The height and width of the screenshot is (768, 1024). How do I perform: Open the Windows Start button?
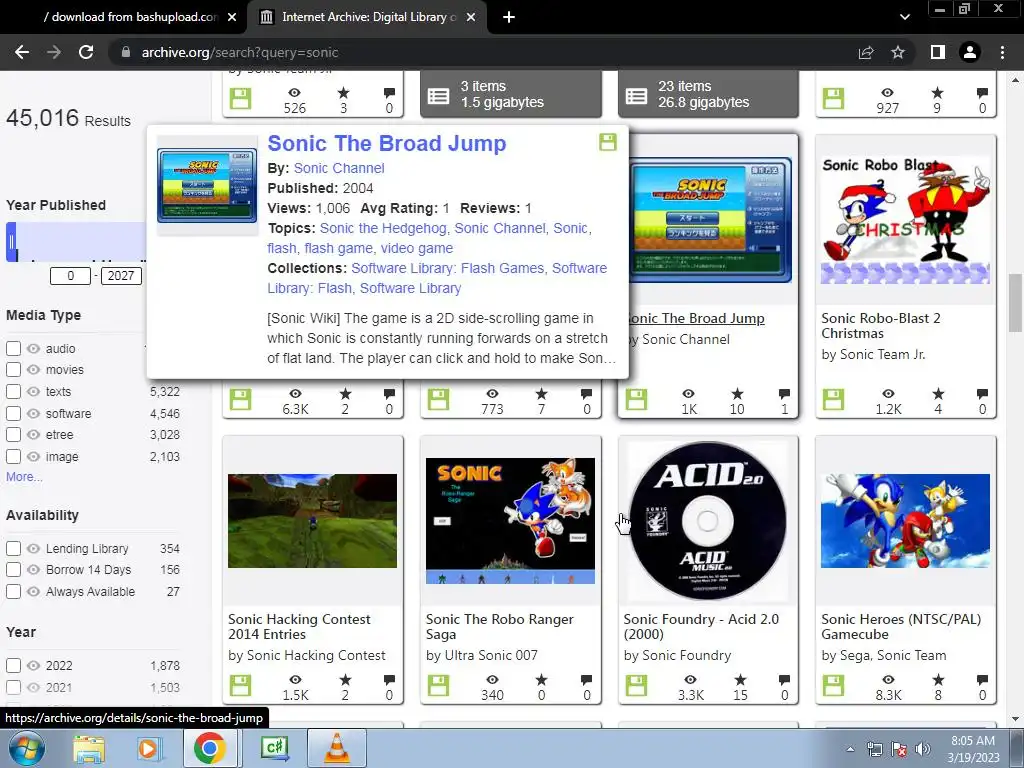coord(27,748)
